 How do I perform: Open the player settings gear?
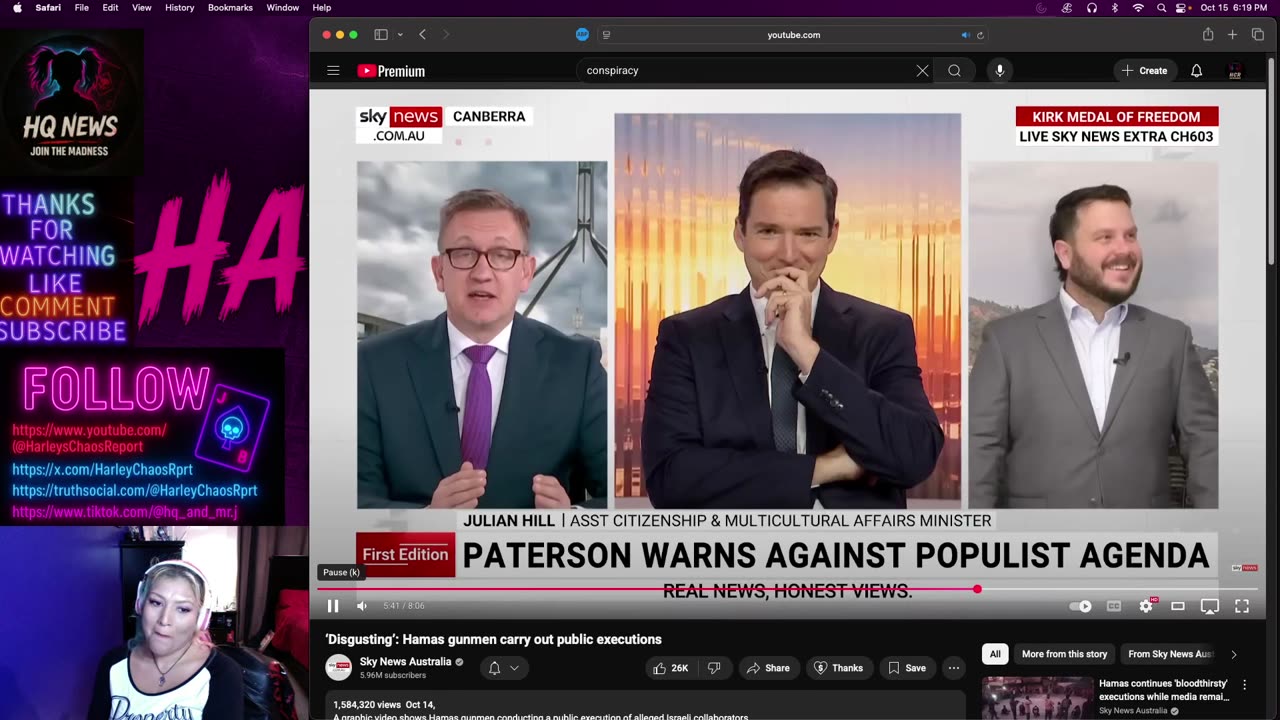(x=1146, y=606)
